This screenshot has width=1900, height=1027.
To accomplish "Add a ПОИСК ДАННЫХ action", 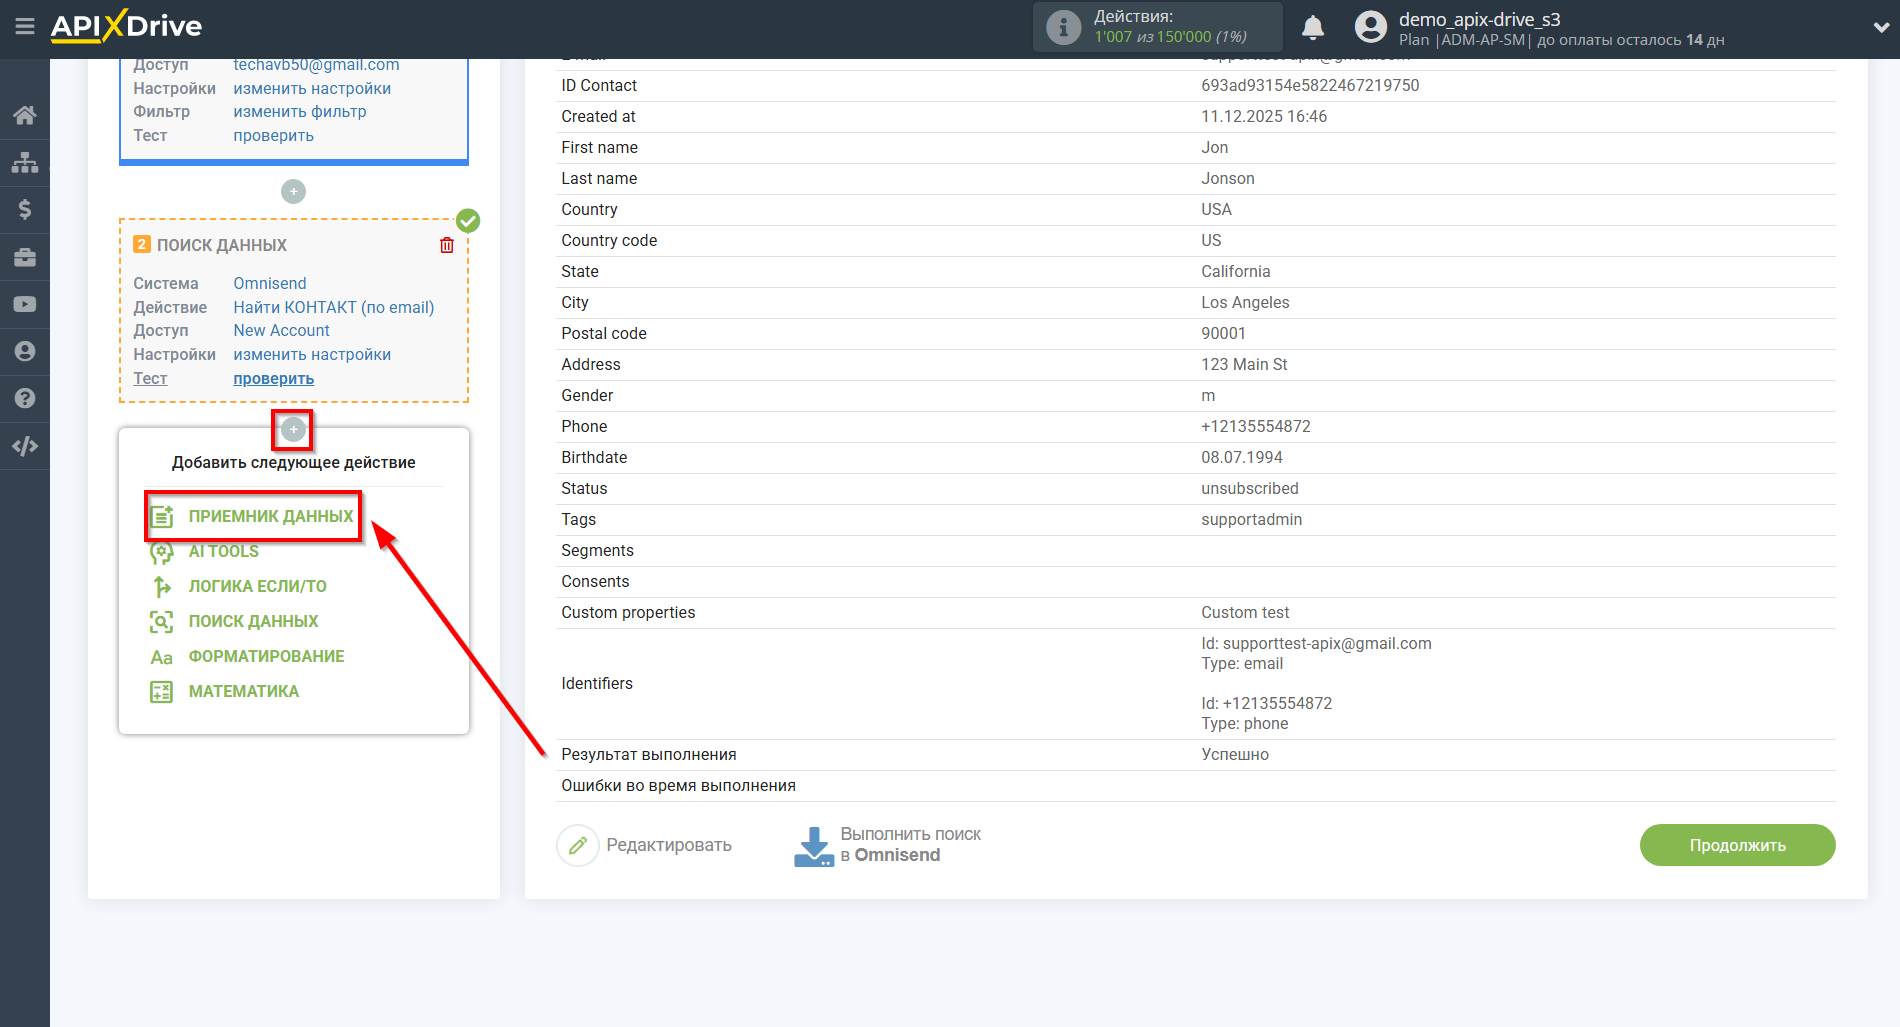I will coord(251,621).
